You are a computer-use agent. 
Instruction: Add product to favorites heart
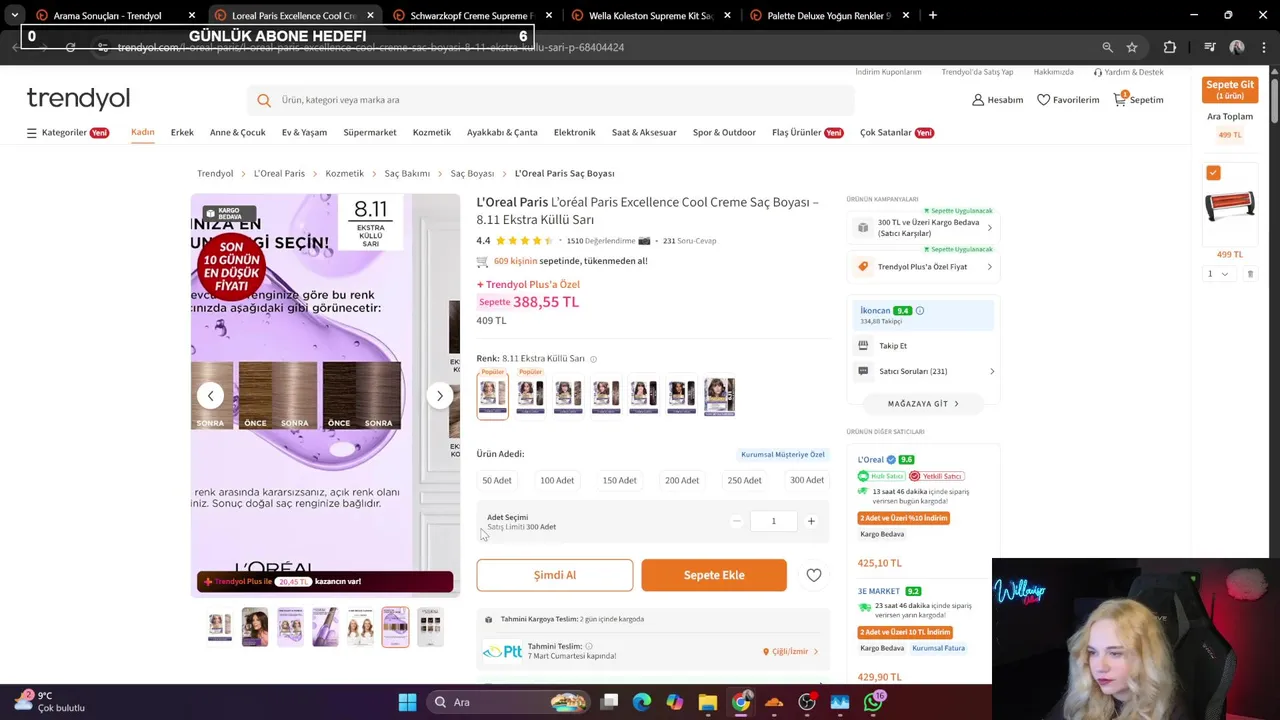pos(814,575)
